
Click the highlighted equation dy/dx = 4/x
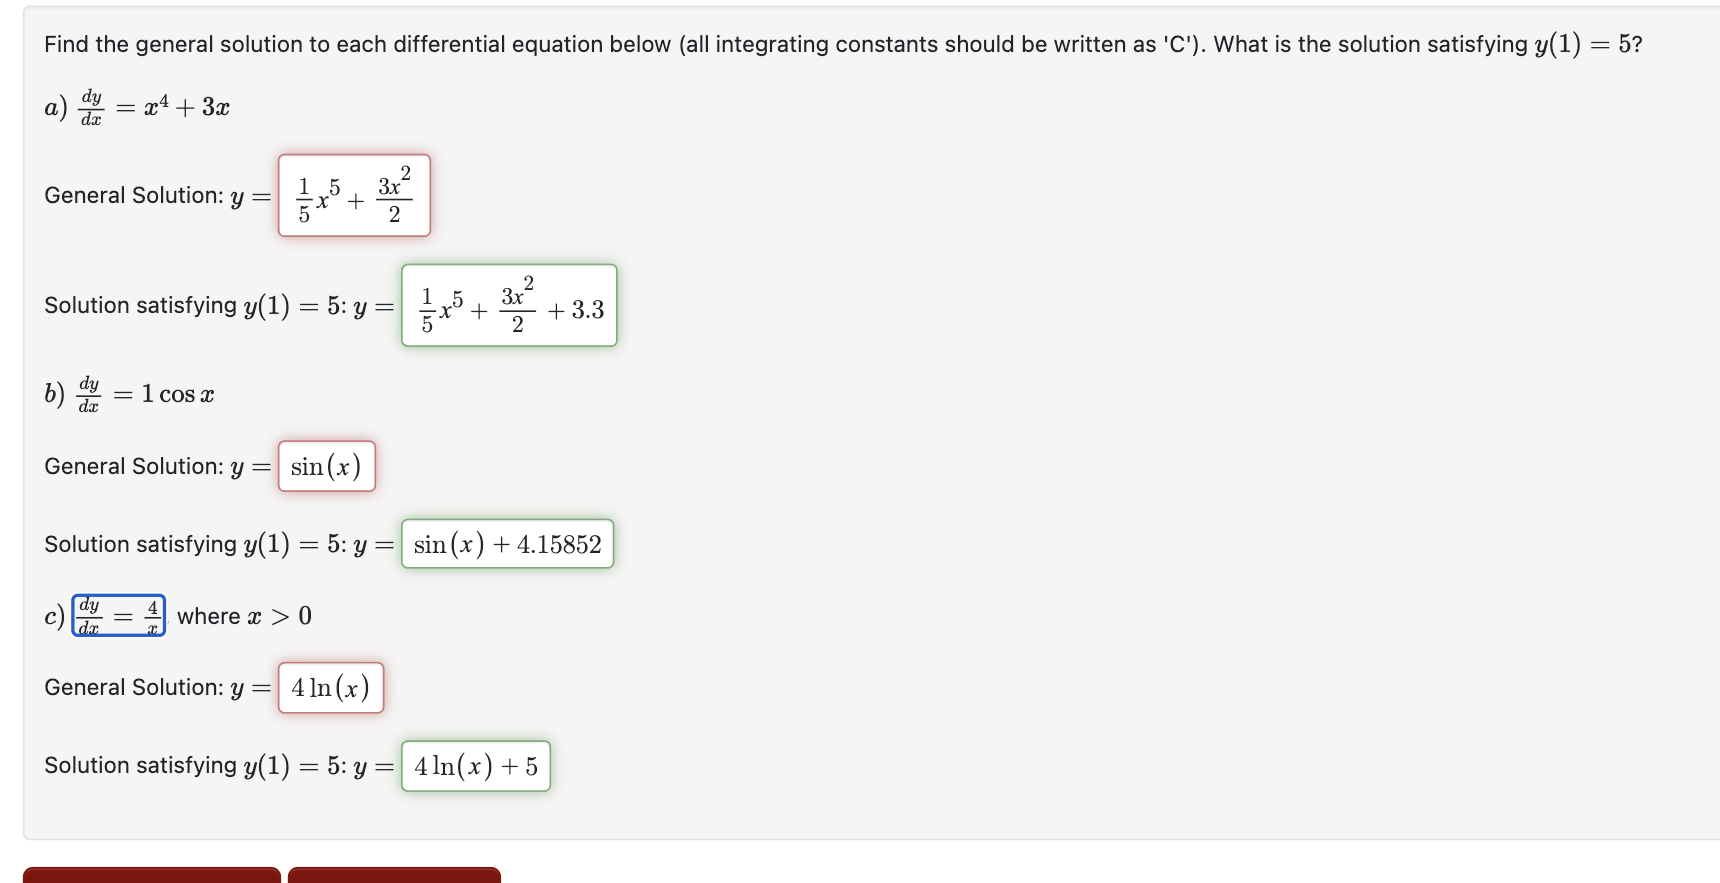(x=118, y=615)
